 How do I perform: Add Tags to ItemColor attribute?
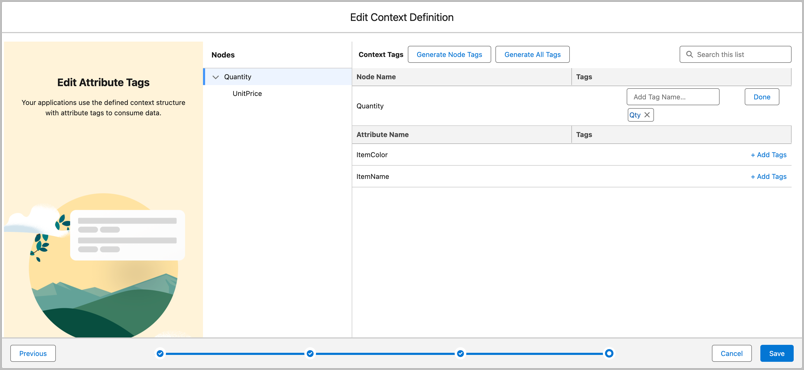click(x=768, y=155)
